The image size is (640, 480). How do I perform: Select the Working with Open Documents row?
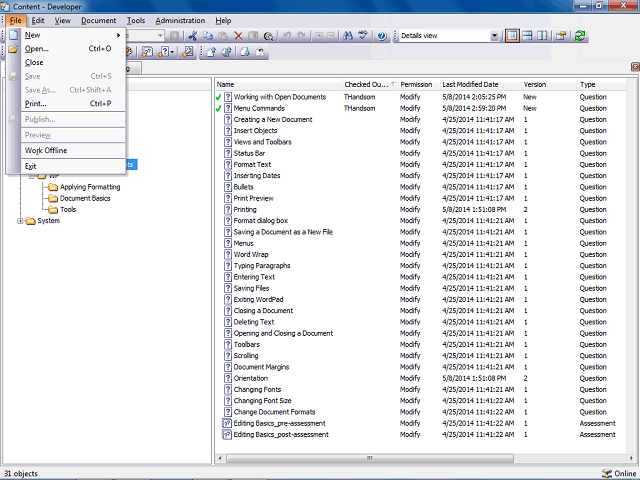click(x=420, y=97)
